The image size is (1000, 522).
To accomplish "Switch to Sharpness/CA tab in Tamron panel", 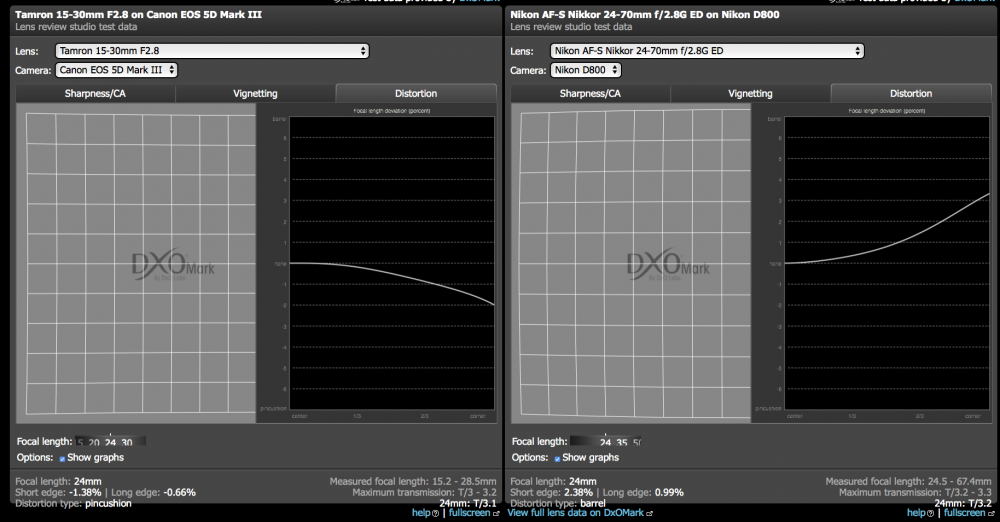I will click(x=95, y=93).
